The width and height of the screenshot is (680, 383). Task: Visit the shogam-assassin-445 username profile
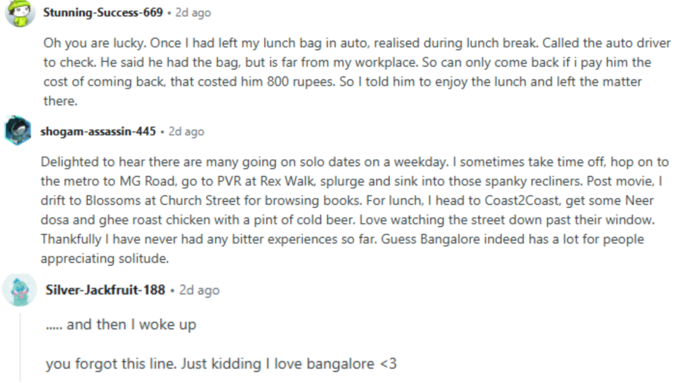[x=98, y=131]
